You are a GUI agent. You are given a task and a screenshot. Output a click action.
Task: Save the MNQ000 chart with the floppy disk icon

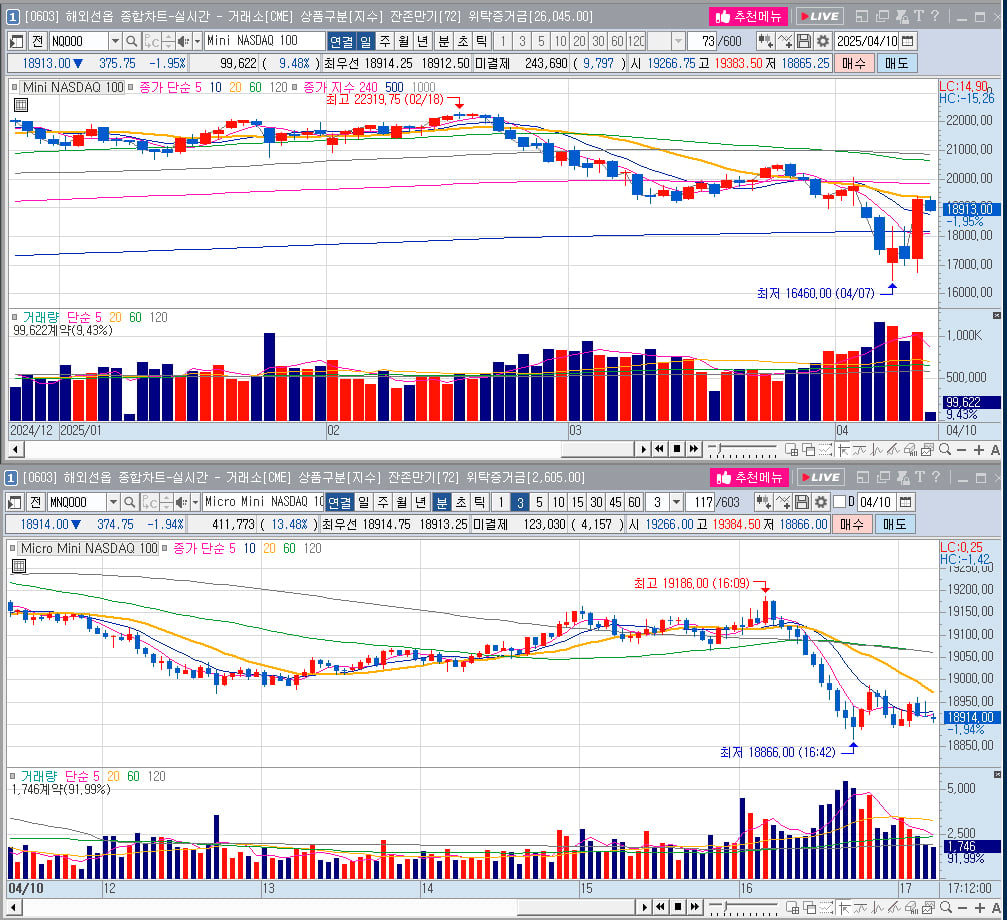coord(801,502)
